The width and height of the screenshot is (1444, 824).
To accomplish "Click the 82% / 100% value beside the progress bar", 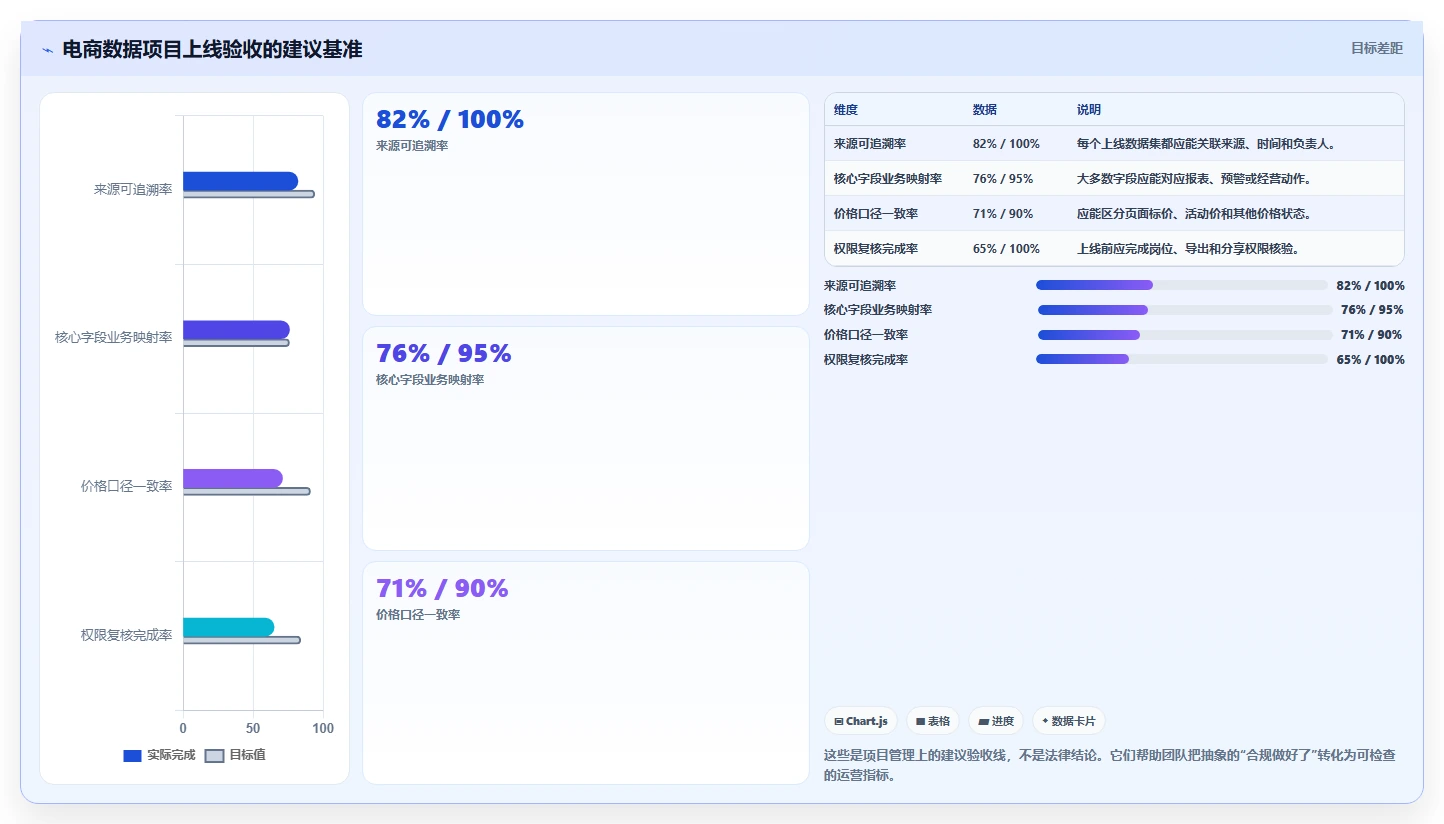I will [x=1370, y=286].
